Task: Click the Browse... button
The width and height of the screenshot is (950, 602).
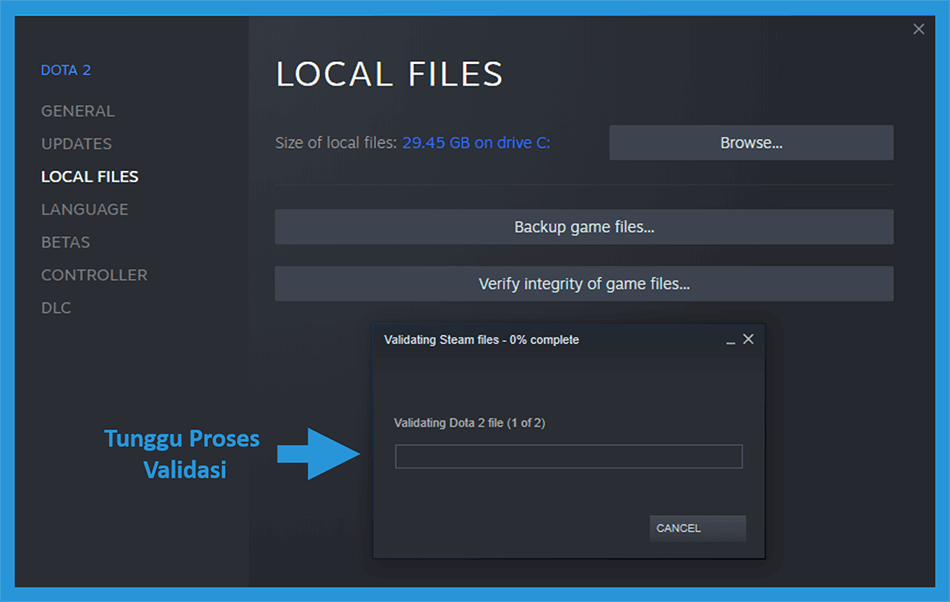Action: pyautogui.click(x=751, y=143)
